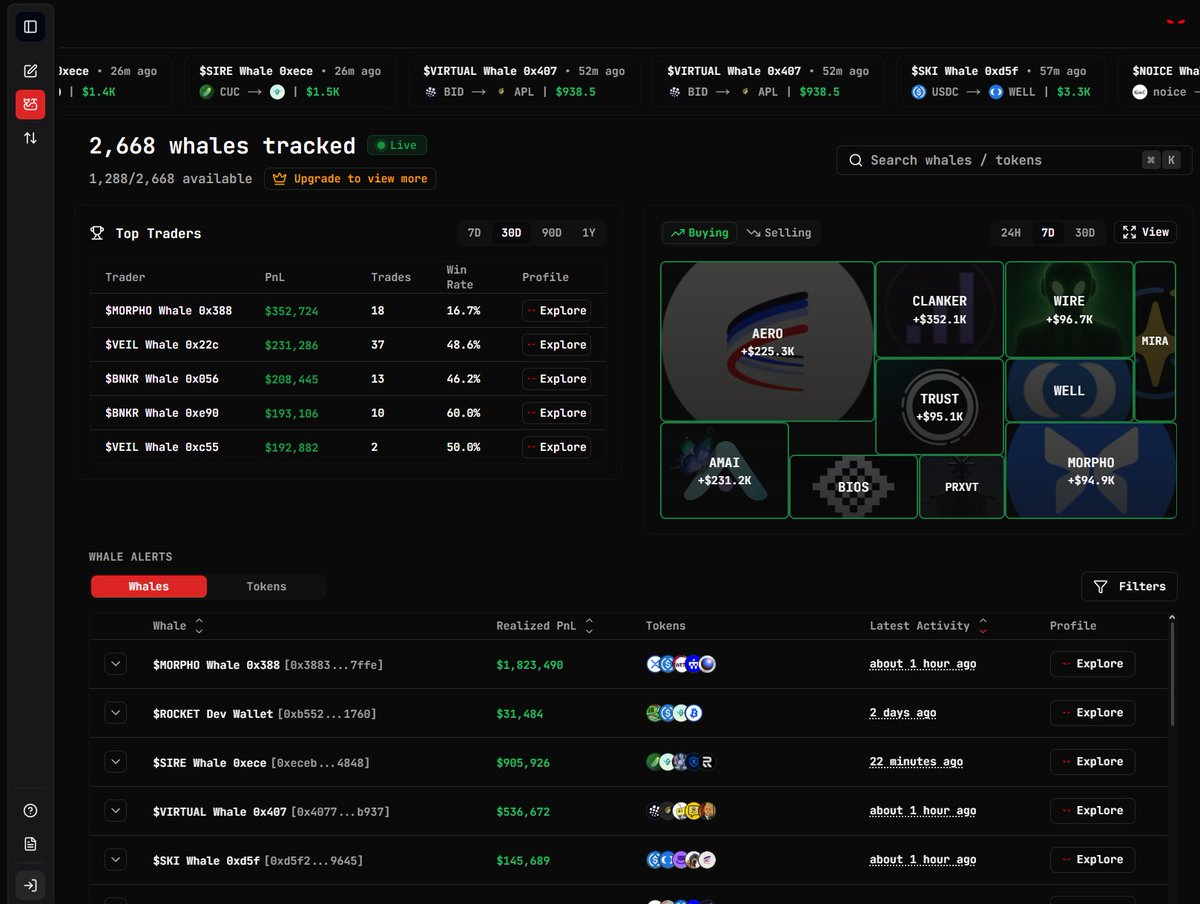Click token icons in $SKI Whale row

pyautogui.click(x=681, y=860)
